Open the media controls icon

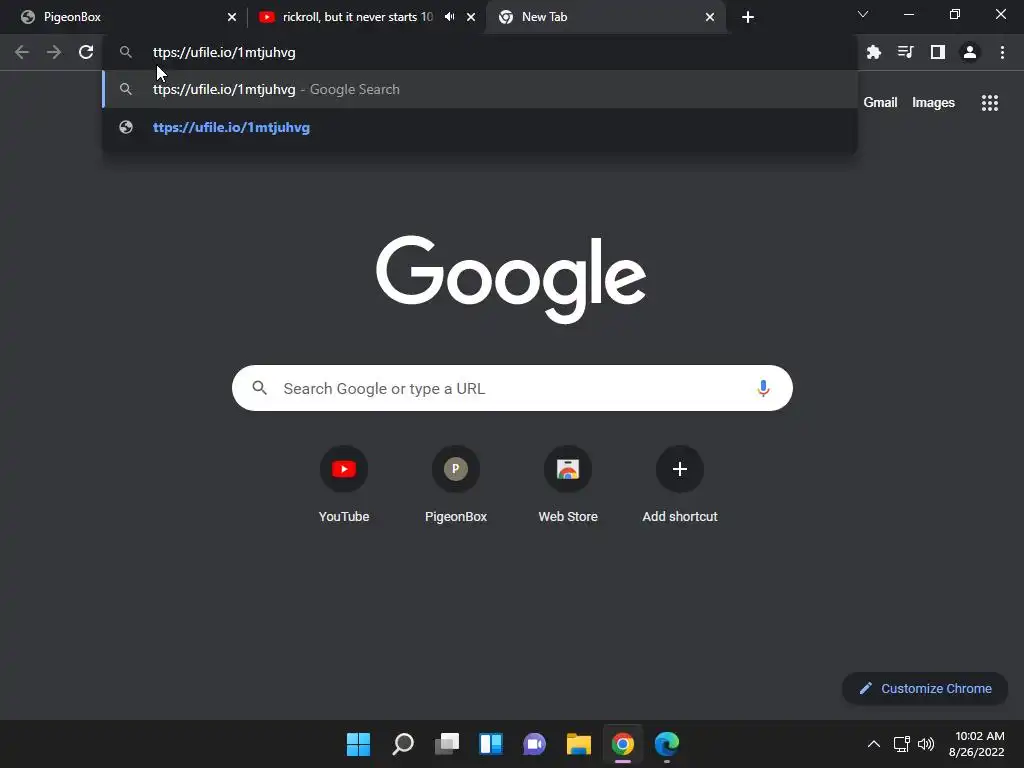(x=905, y=52)
